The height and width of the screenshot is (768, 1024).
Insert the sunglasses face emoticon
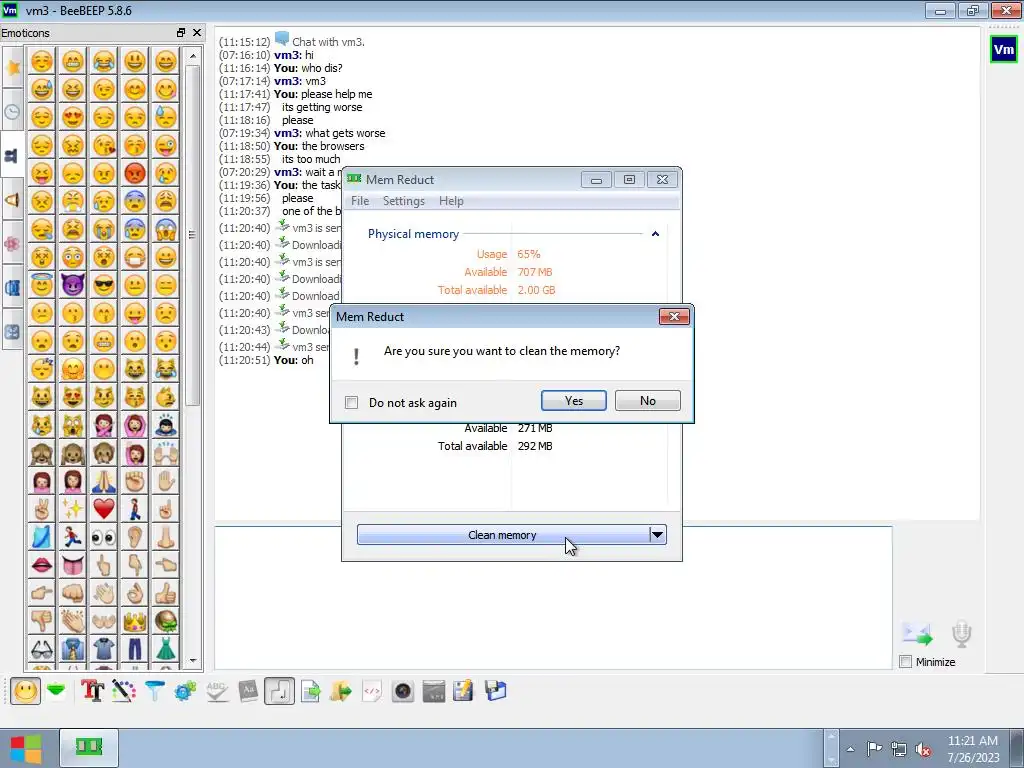[104, 285]
